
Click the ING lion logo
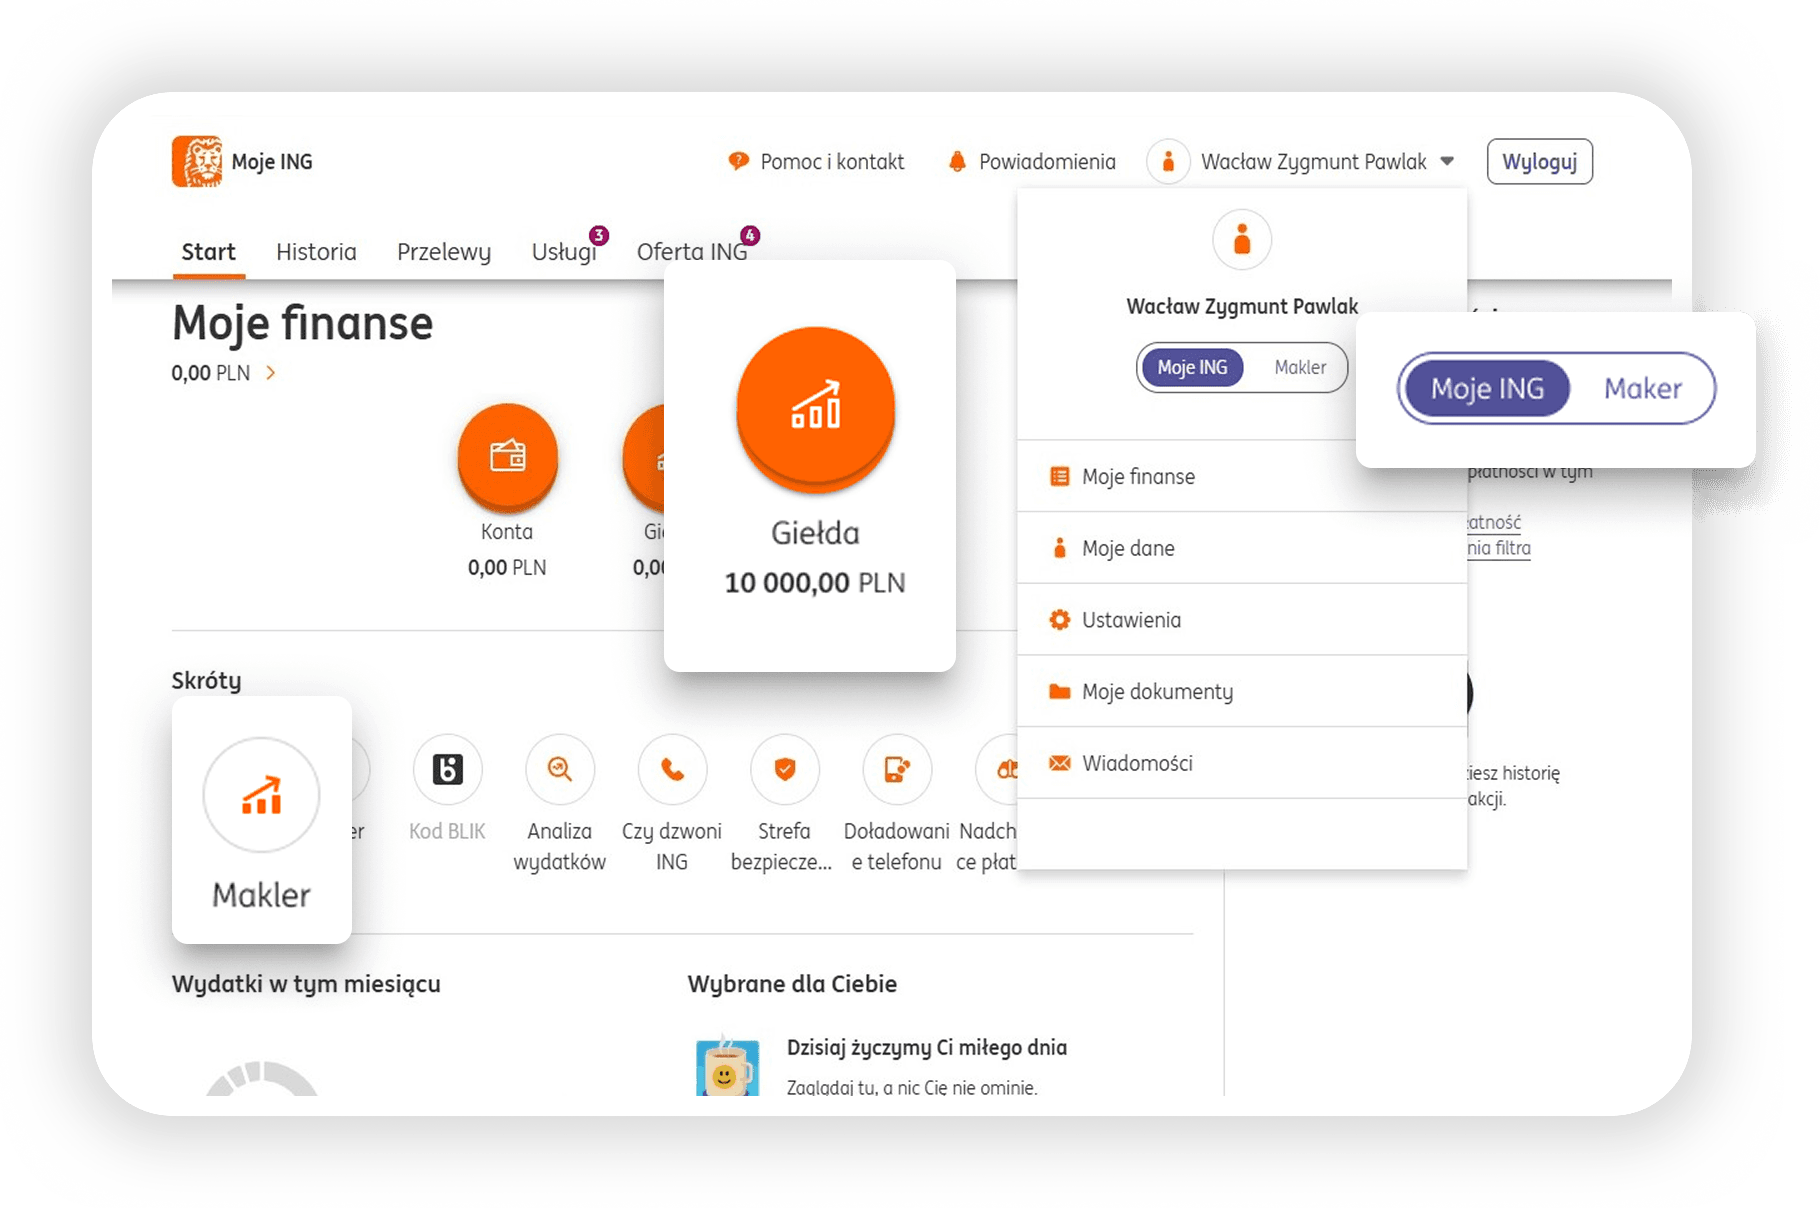click(x=197, y=162)
